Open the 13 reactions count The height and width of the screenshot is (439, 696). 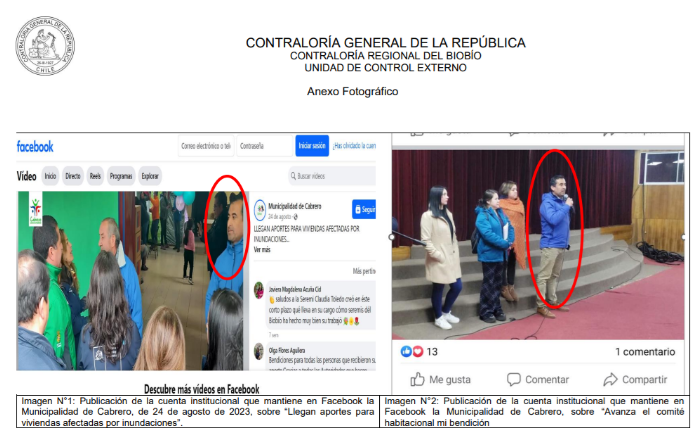click(432, 352)
